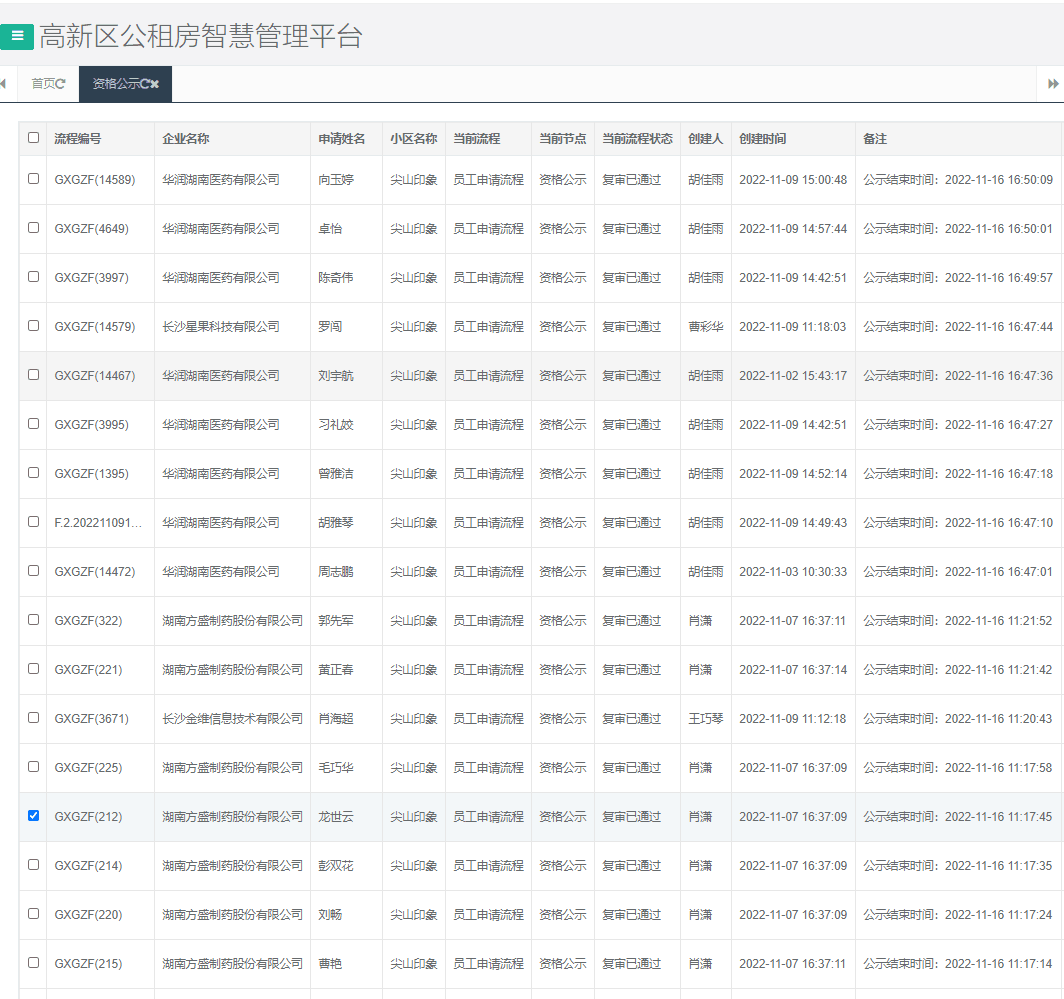Click refresh icon on 资格公示 tab

coord(144,84)
